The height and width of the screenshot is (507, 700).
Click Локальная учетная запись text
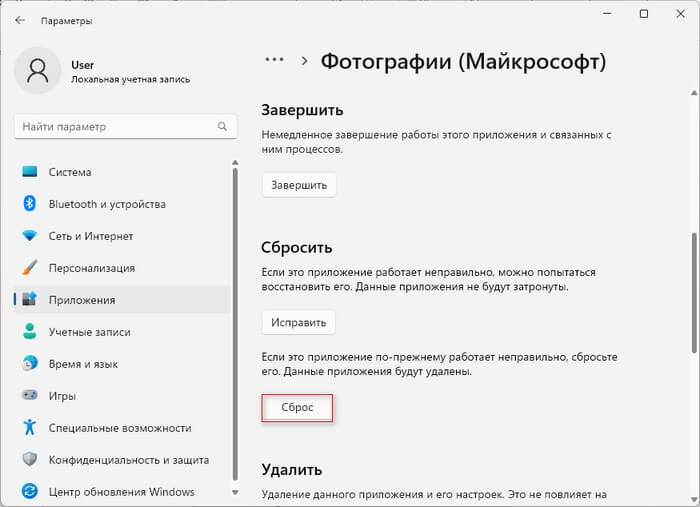pyautogui.click(x=131, y=79)
